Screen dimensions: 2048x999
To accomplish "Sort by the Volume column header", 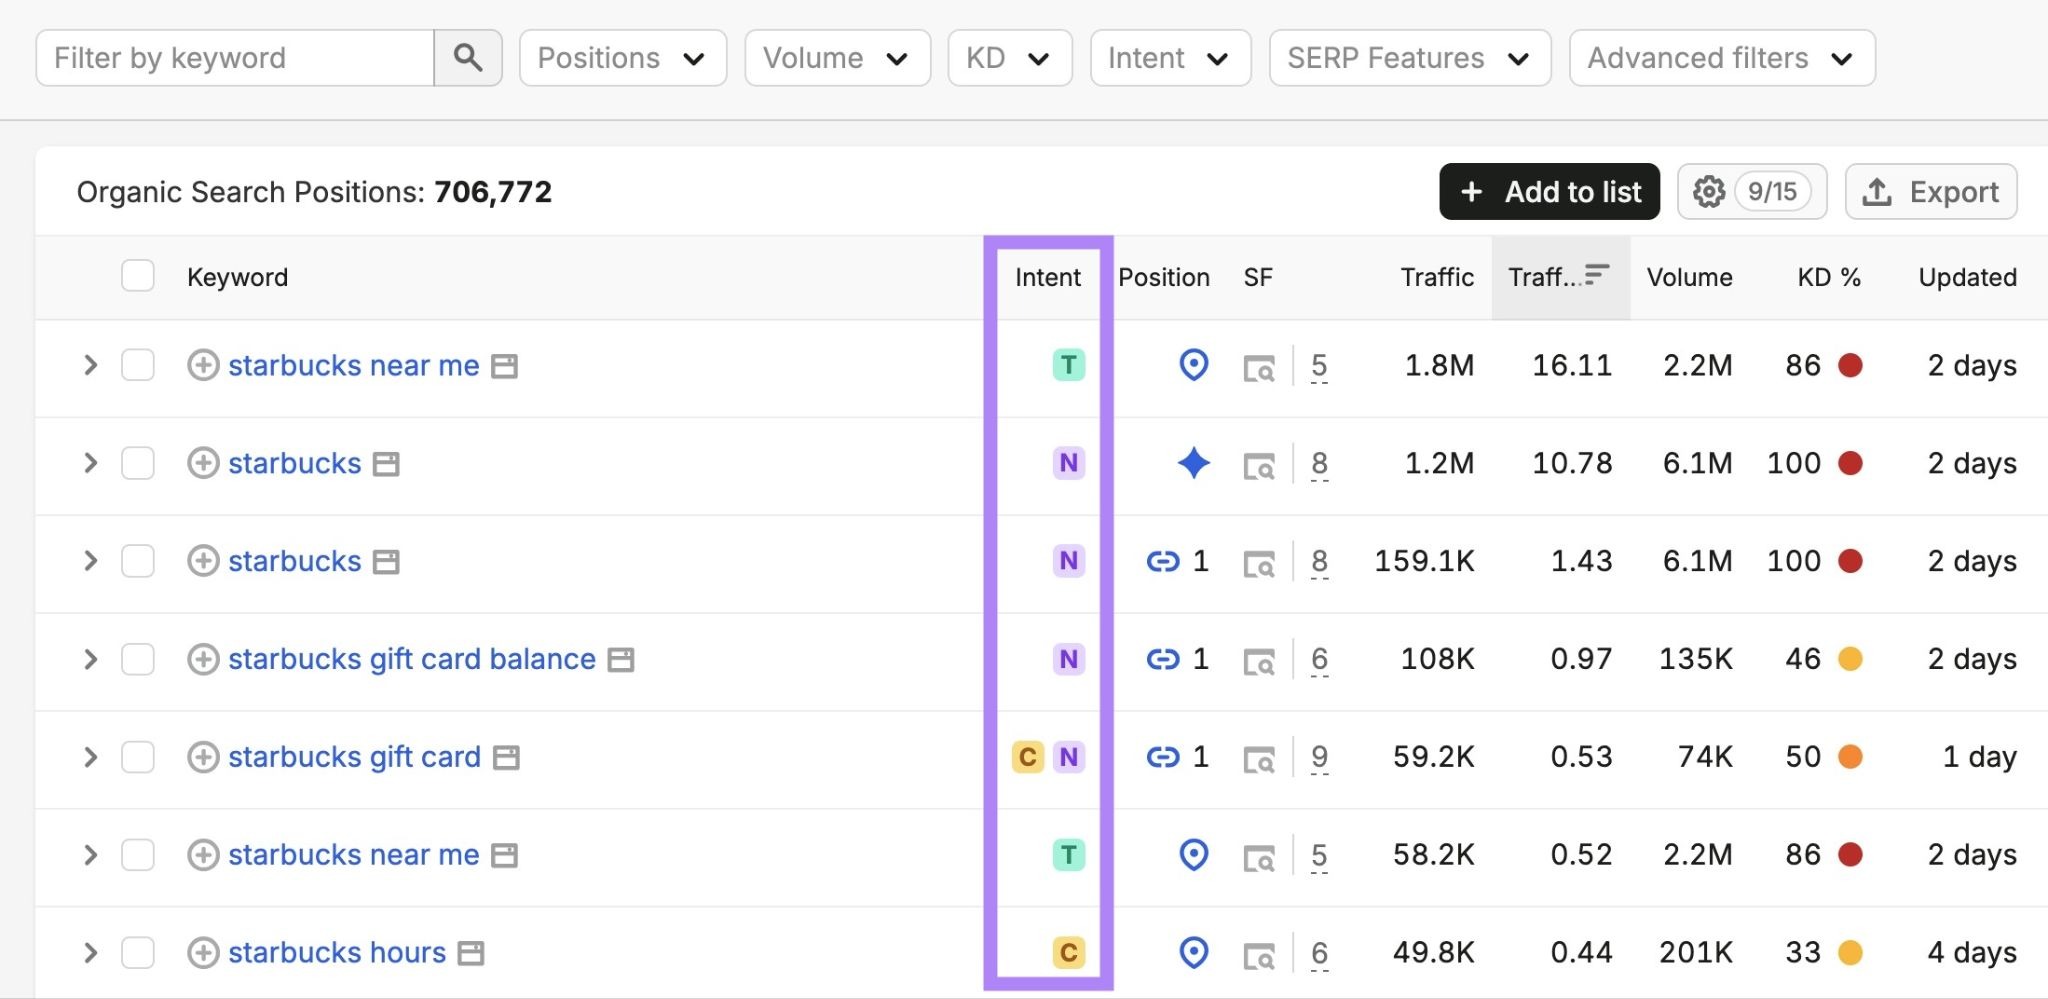I will 1689,277.
